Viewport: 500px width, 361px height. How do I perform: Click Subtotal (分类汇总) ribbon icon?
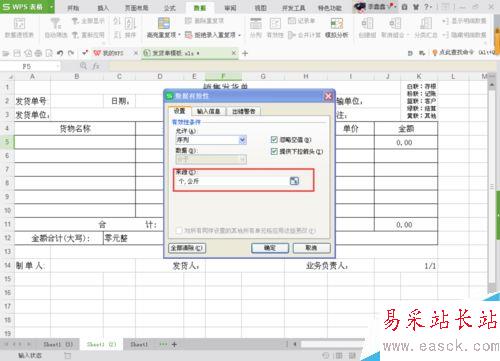pos(426,24)
